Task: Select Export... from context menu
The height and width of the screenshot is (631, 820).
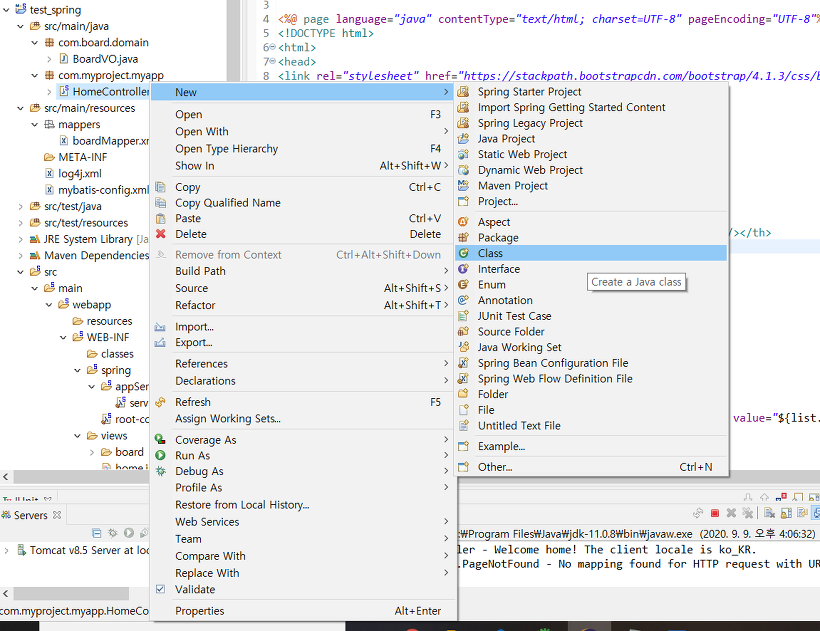Action: (x=303, y=342)
